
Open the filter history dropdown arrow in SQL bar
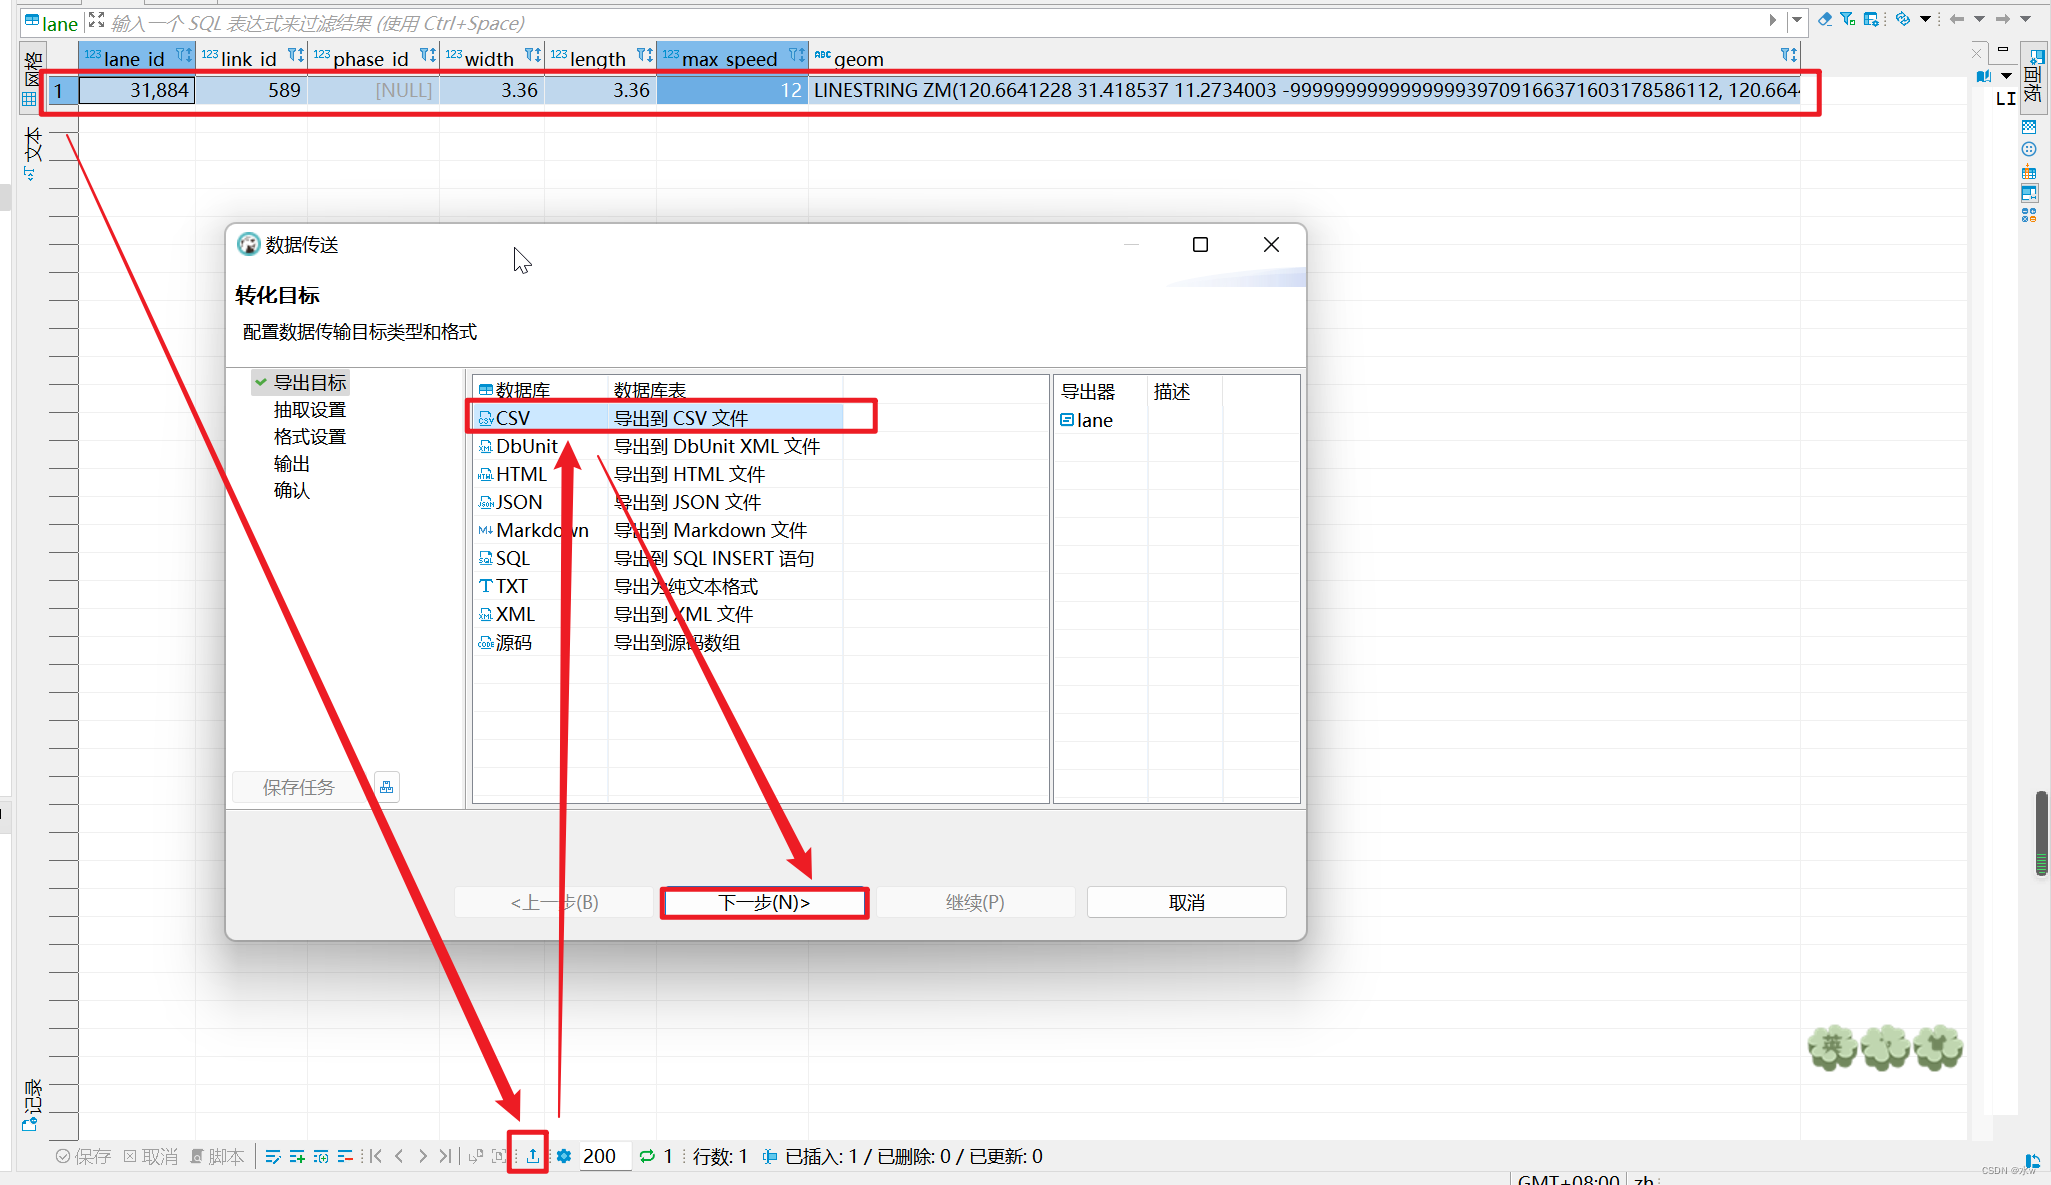pos(1797,20)
